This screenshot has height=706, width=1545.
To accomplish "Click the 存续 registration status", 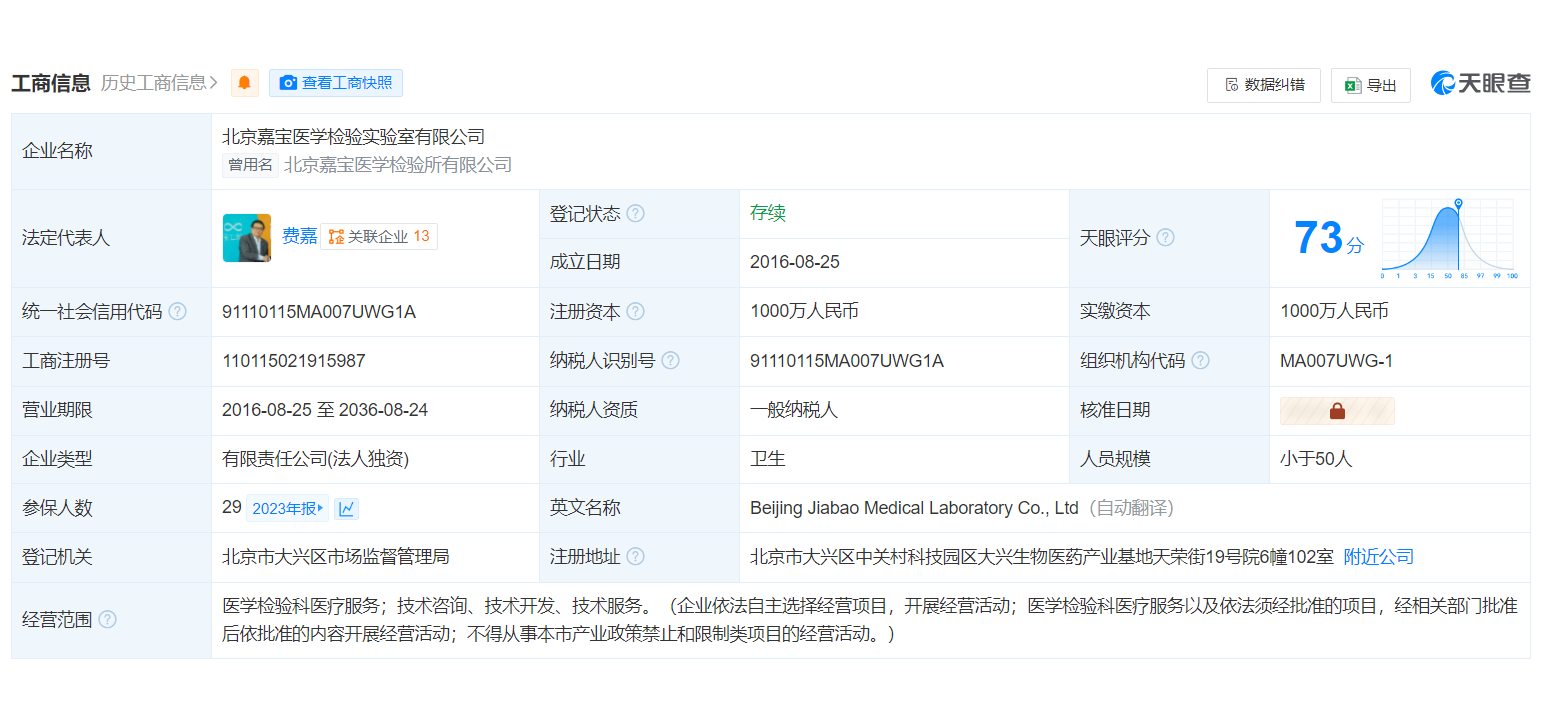I will pos(768,213).
